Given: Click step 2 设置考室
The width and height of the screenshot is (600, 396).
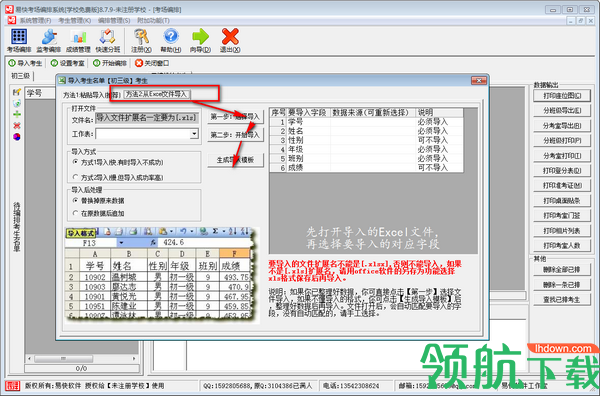Looking at the screenshot, I should point(67,63).
